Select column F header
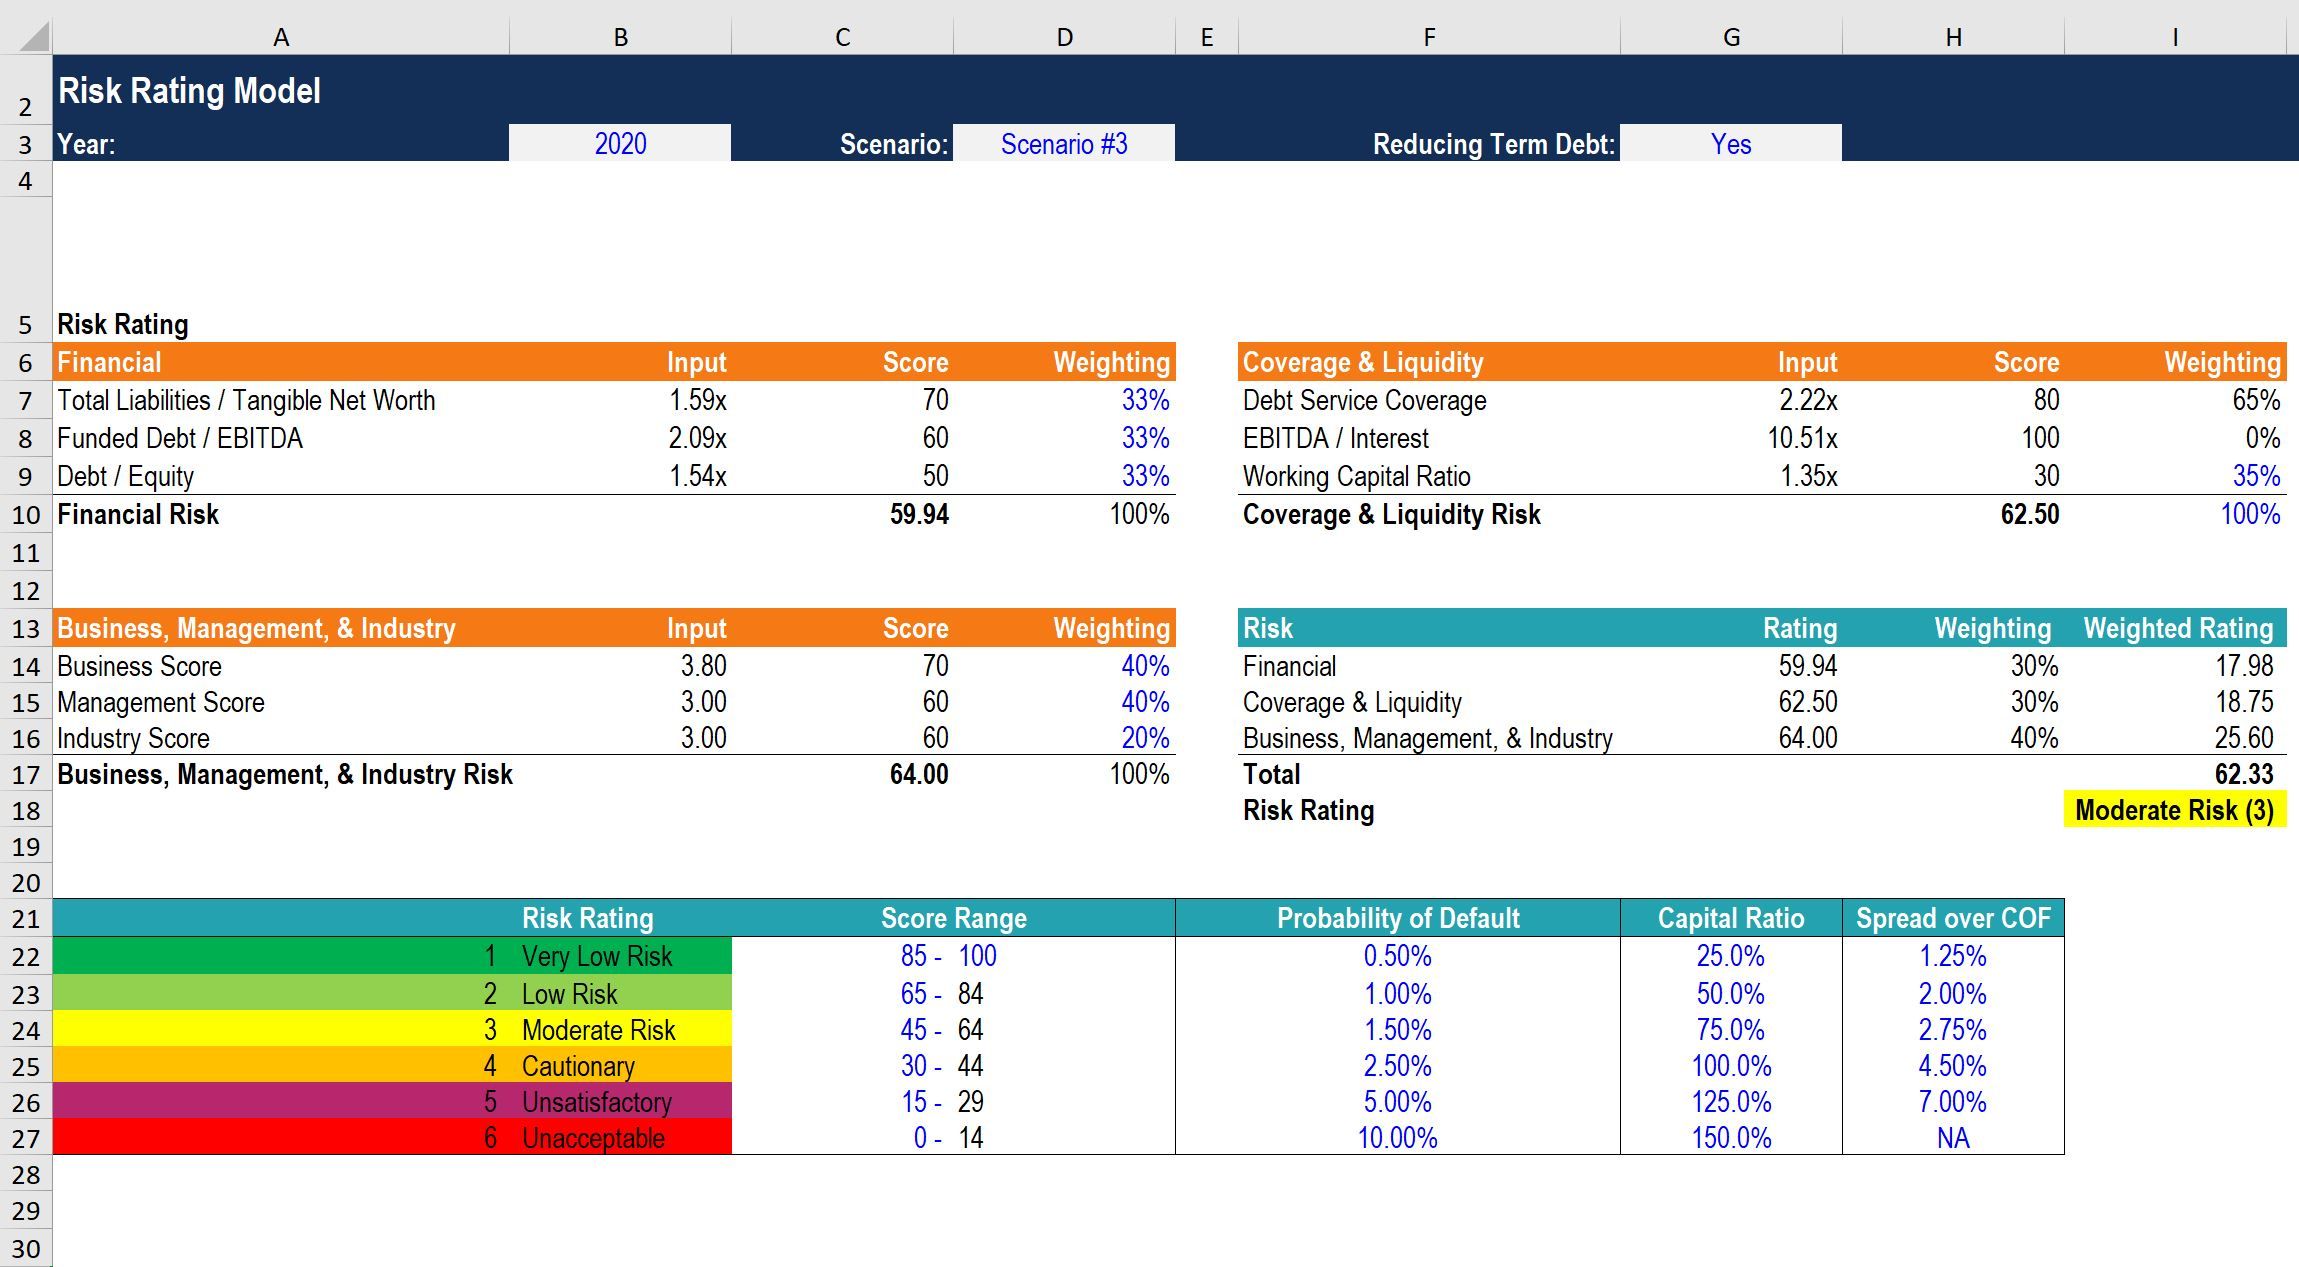This screenshot has height=1267, width=2299. (x=1429, y=38)
